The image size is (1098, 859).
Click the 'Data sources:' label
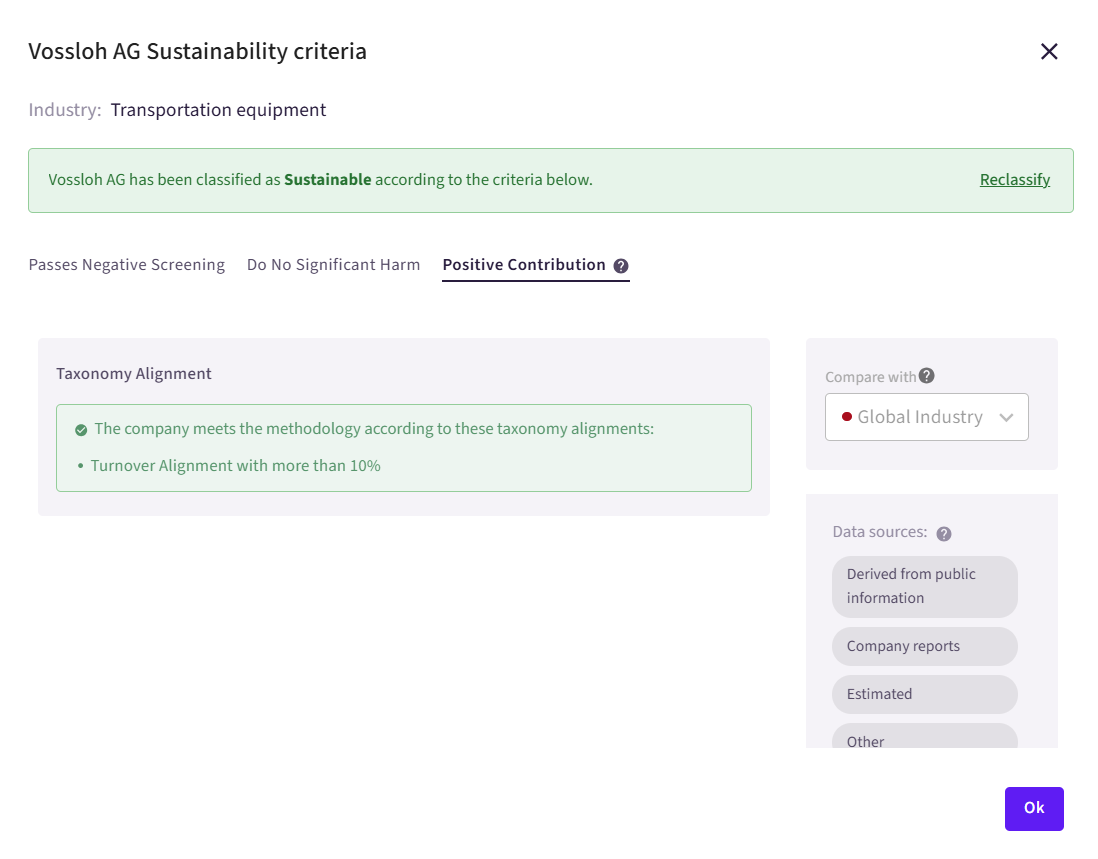click(x=880, y=532)
